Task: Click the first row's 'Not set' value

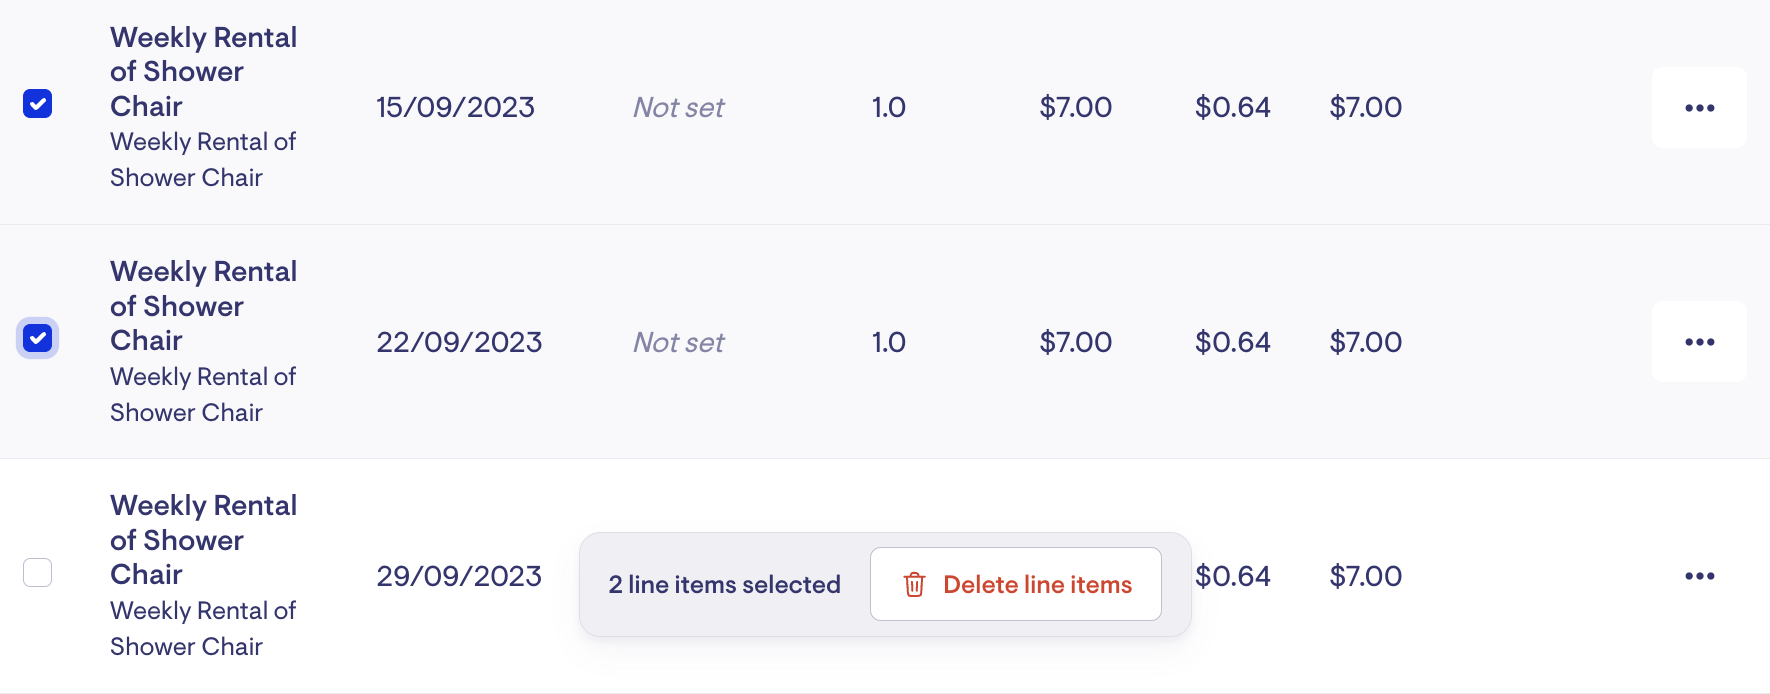Action: pos(678,108)
